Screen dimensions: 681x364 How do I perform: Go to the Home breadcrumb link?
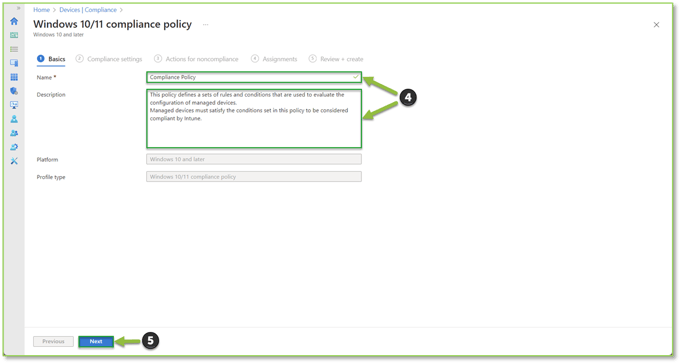[41, 10]
